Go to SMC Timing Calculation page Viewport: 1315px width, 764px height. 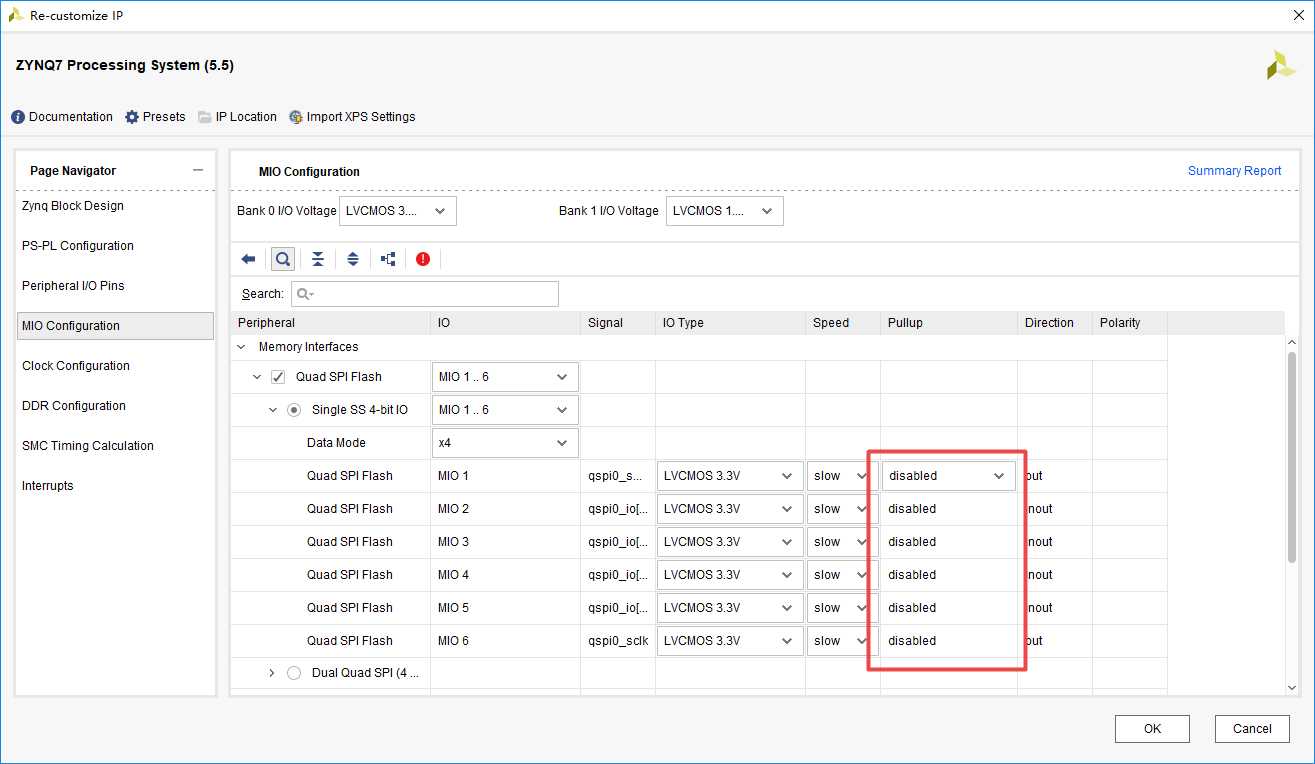(88, 446)
